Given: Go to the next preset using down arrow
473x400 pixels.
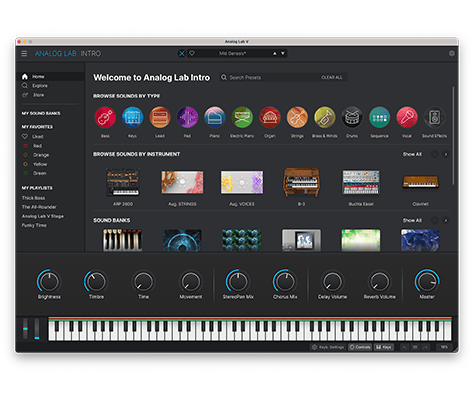Looking at the screenshot, I should point(283,53).
